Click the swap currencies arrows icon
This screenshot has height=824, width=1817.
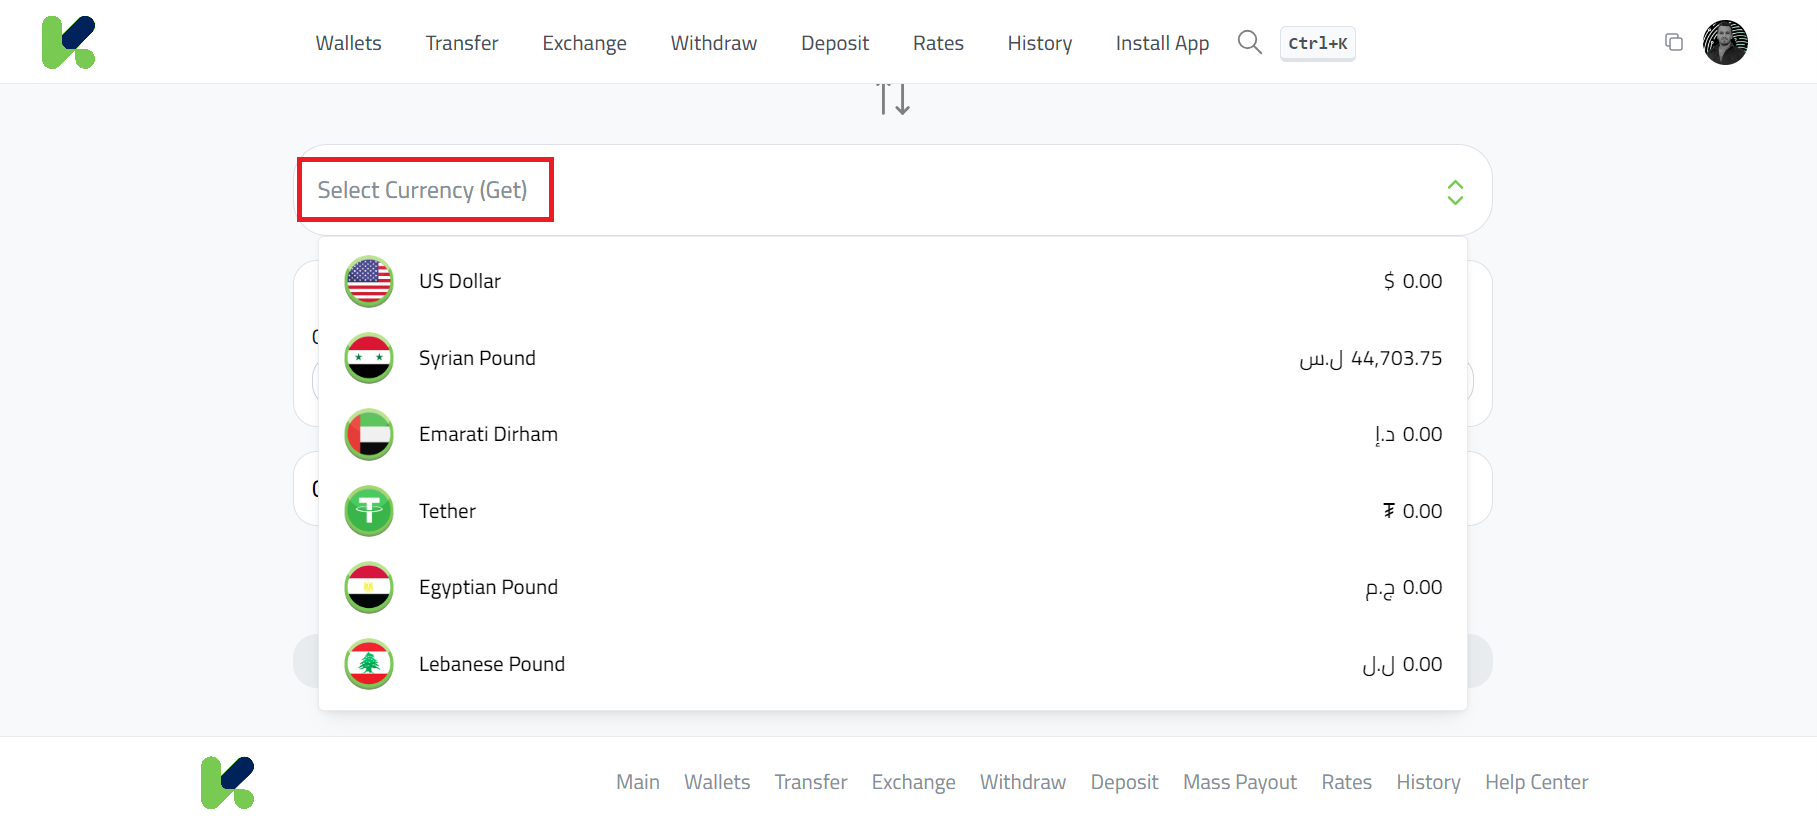click(x=893, y=99)
